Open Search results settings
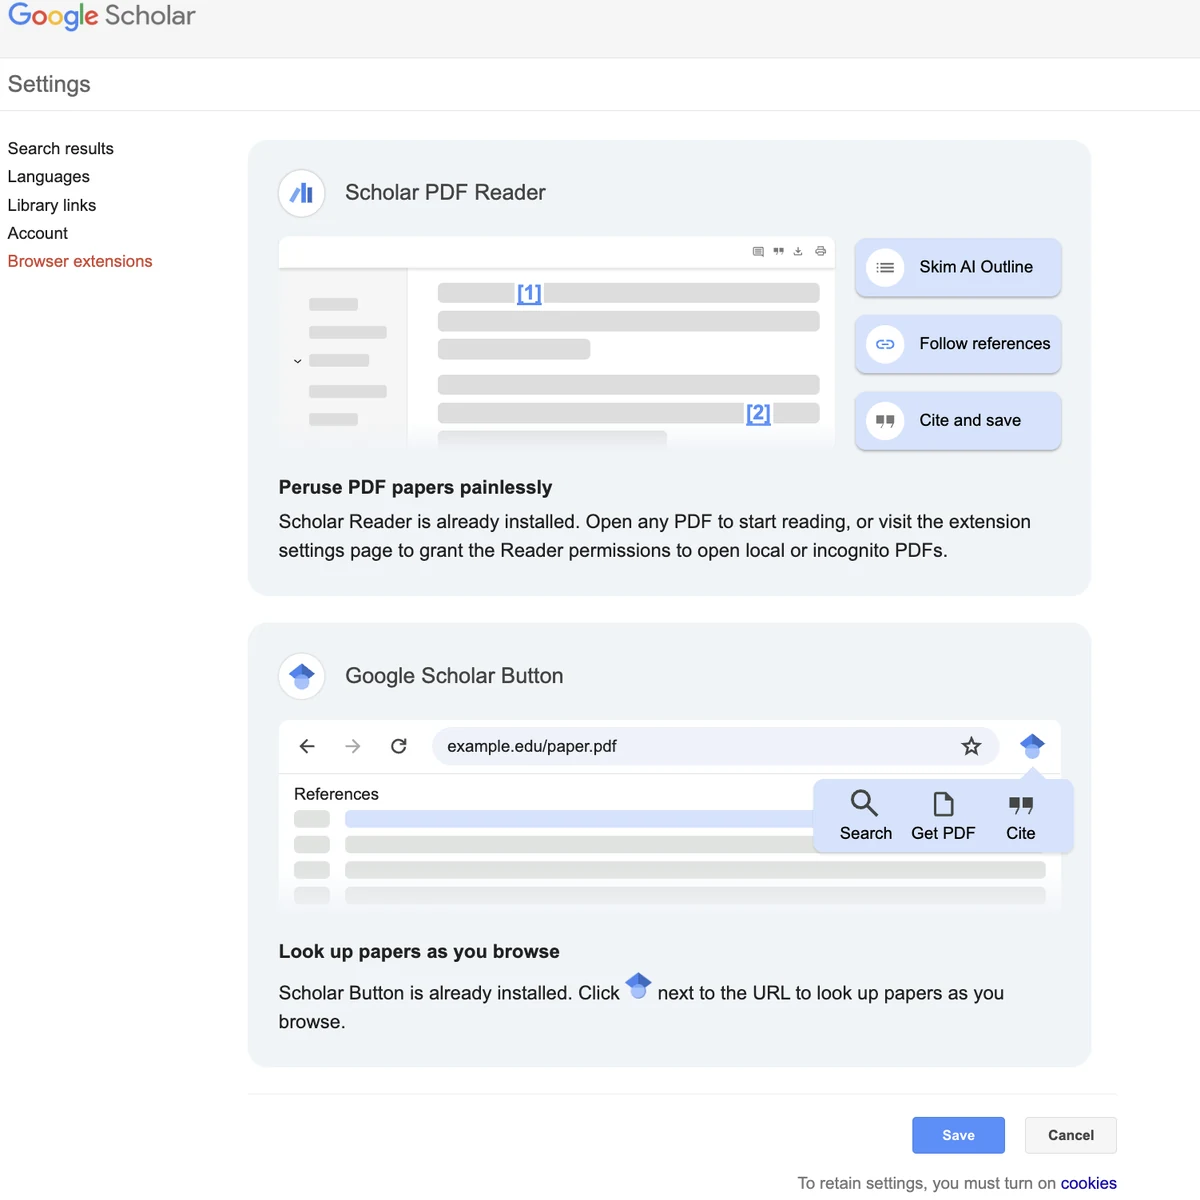The height and width of the screenshot is (1200, 1200). 61,148
